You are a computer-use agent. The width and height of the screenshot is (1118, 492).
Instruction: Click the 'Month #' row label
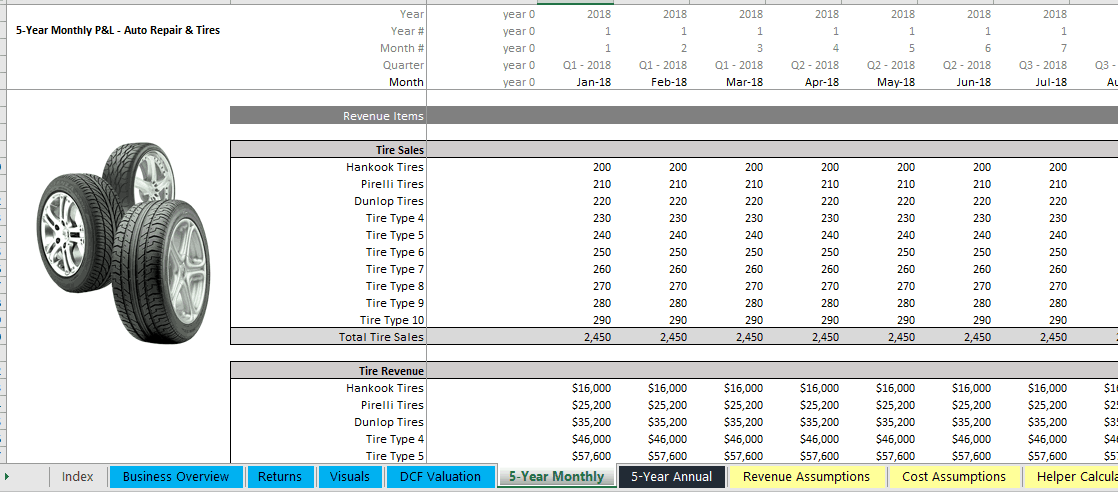[402, 48]
